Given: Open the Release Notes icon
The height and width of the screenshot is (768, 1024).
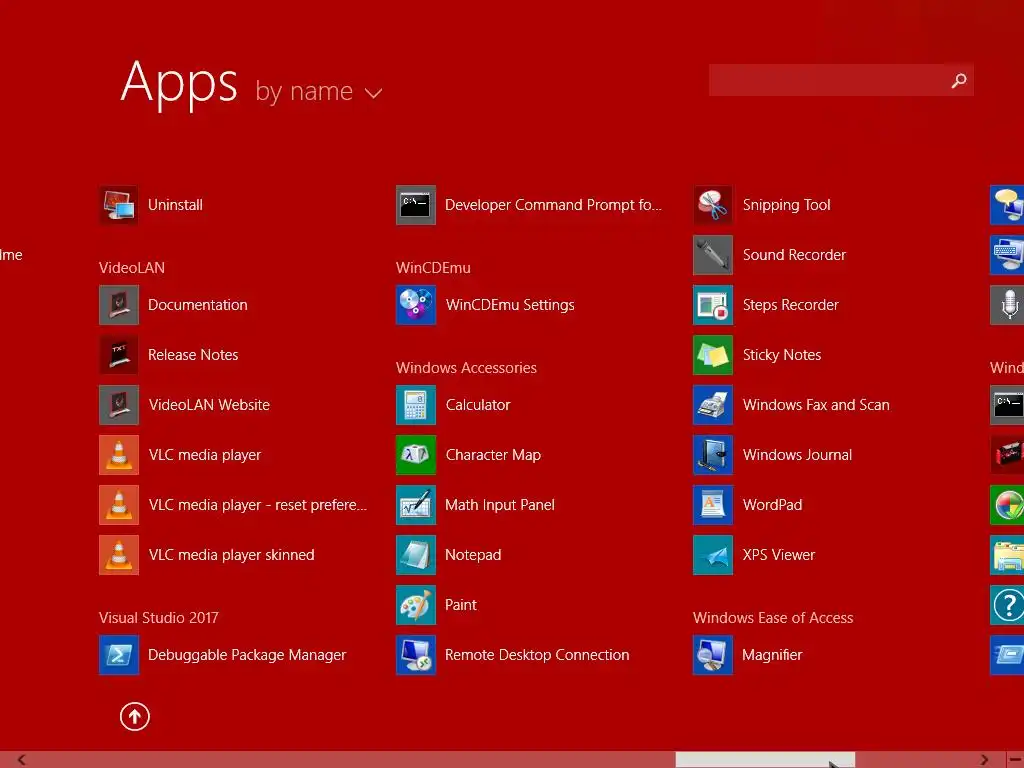Looking at the screenshot, I should 118,355.
